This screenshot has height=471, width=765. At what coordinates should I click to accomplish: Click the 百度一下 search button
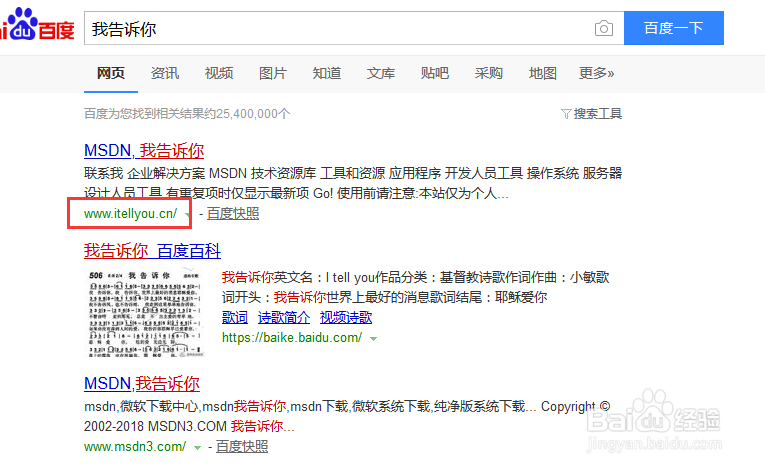pos(674,28)
